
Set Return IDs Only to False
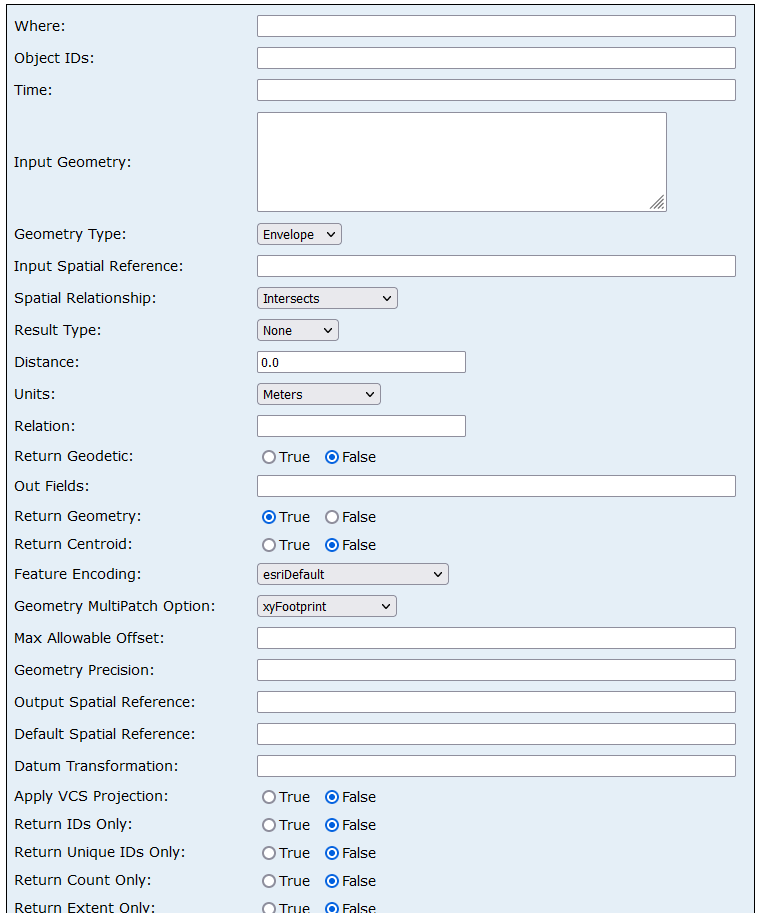point(332,825)
